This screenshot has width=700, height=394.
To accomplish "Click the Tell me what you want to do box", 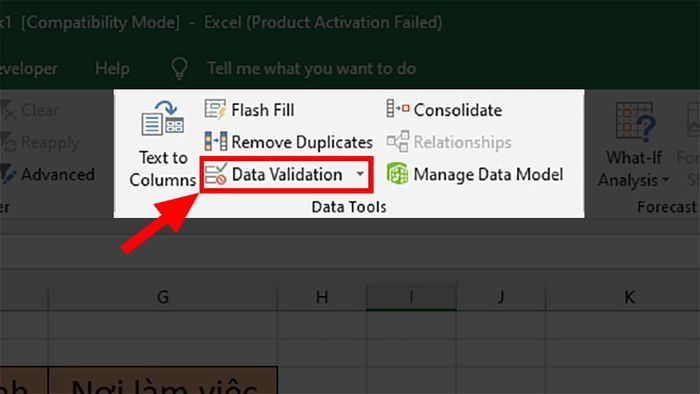I will [311, 69].
